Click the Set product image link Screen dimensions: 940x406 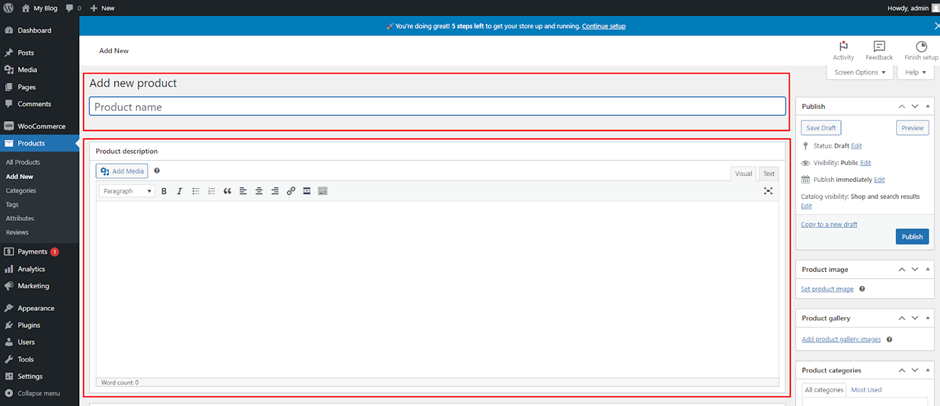(827, 289)
